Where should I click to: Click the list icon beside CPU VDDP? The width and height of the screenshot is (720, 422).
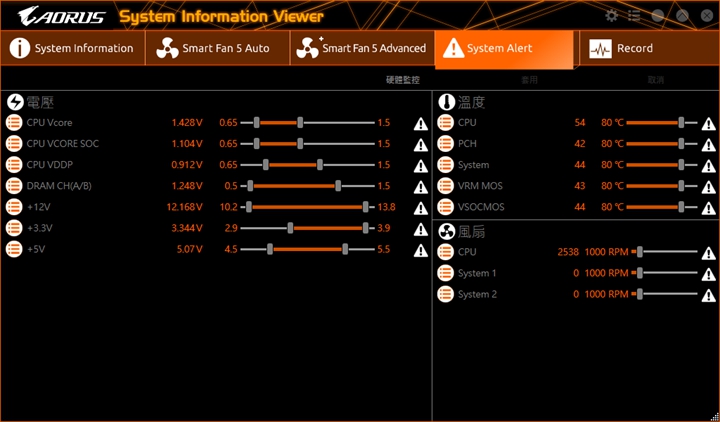pos(14,165)
